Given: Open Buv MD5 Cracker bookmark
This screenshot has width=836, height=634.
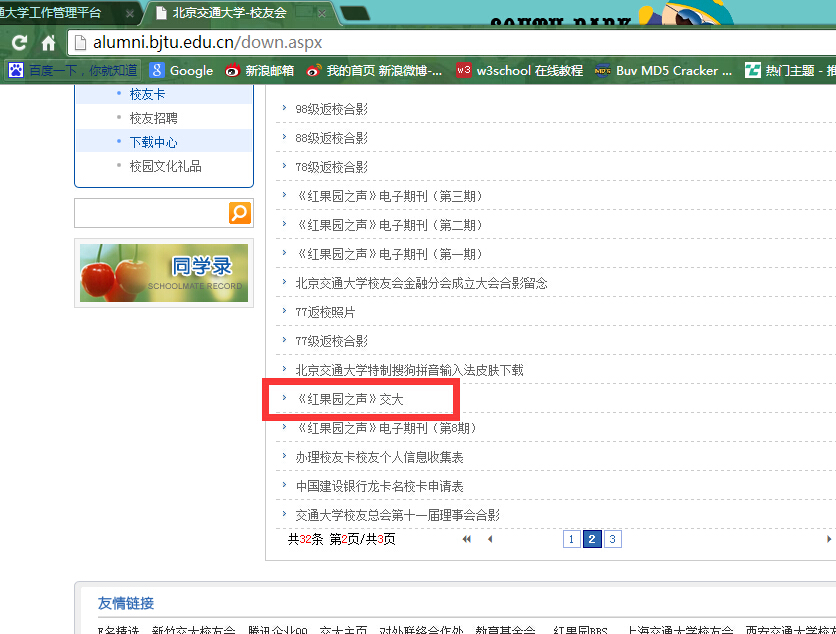Looking at the screenshot, I should click(663, 70).
